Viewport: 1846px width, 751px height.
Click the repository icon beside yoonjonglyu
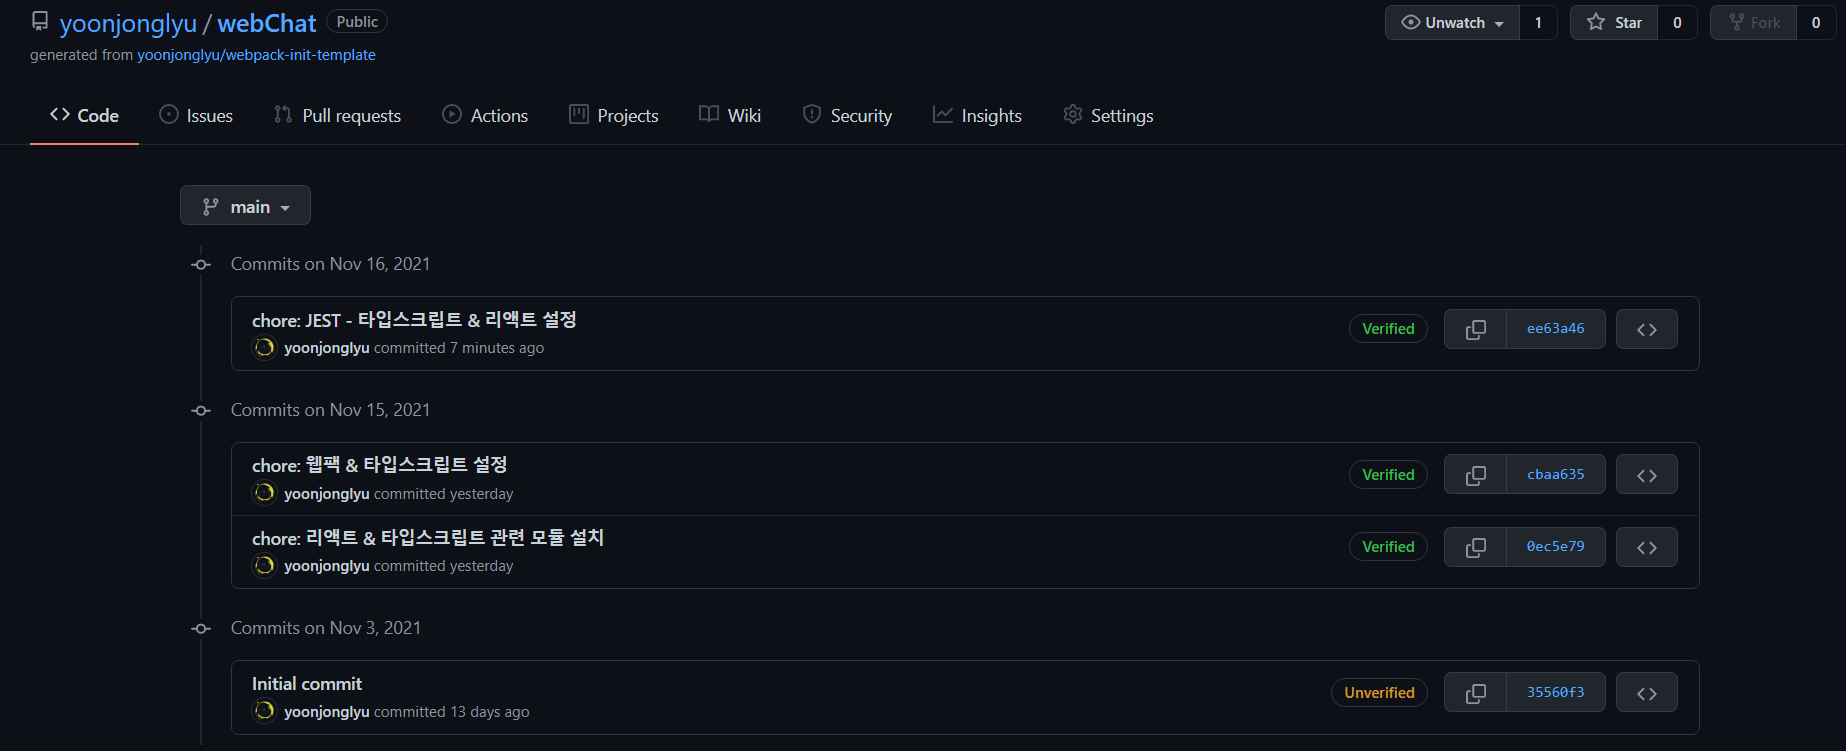(x=40, y=22)
